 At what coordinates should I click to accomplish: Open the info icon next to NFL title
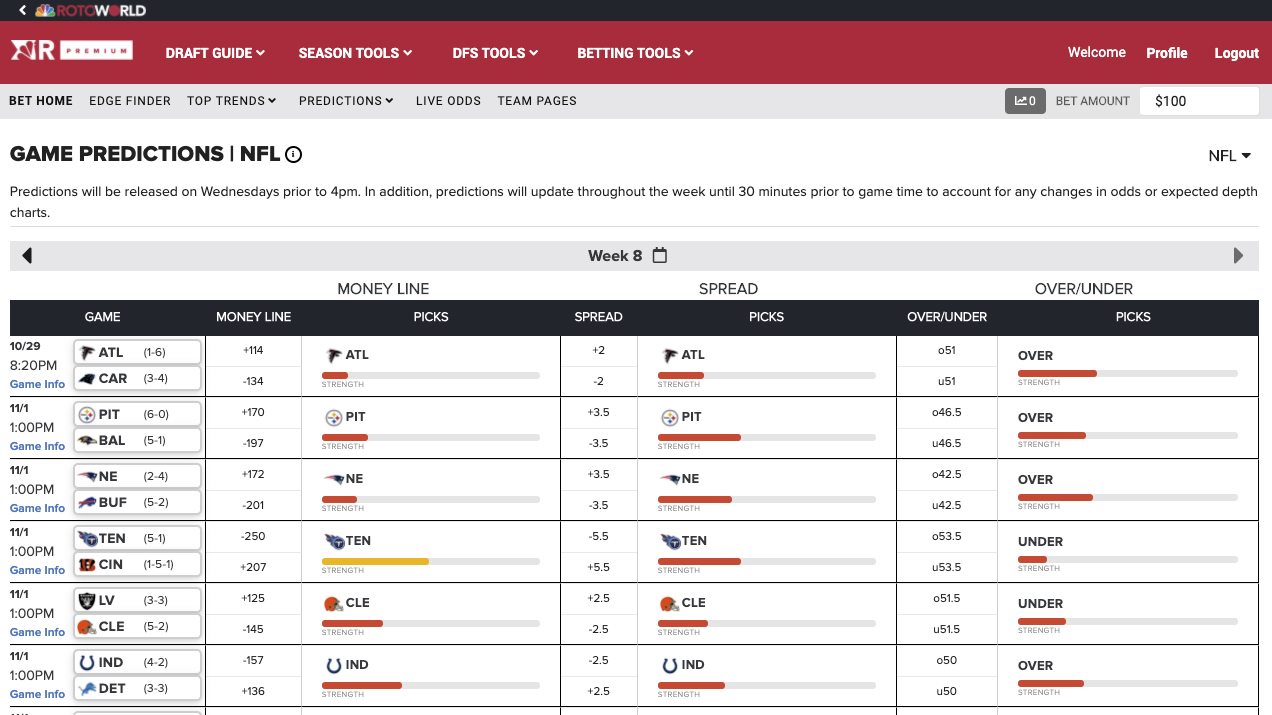click(x=293, y=155)
